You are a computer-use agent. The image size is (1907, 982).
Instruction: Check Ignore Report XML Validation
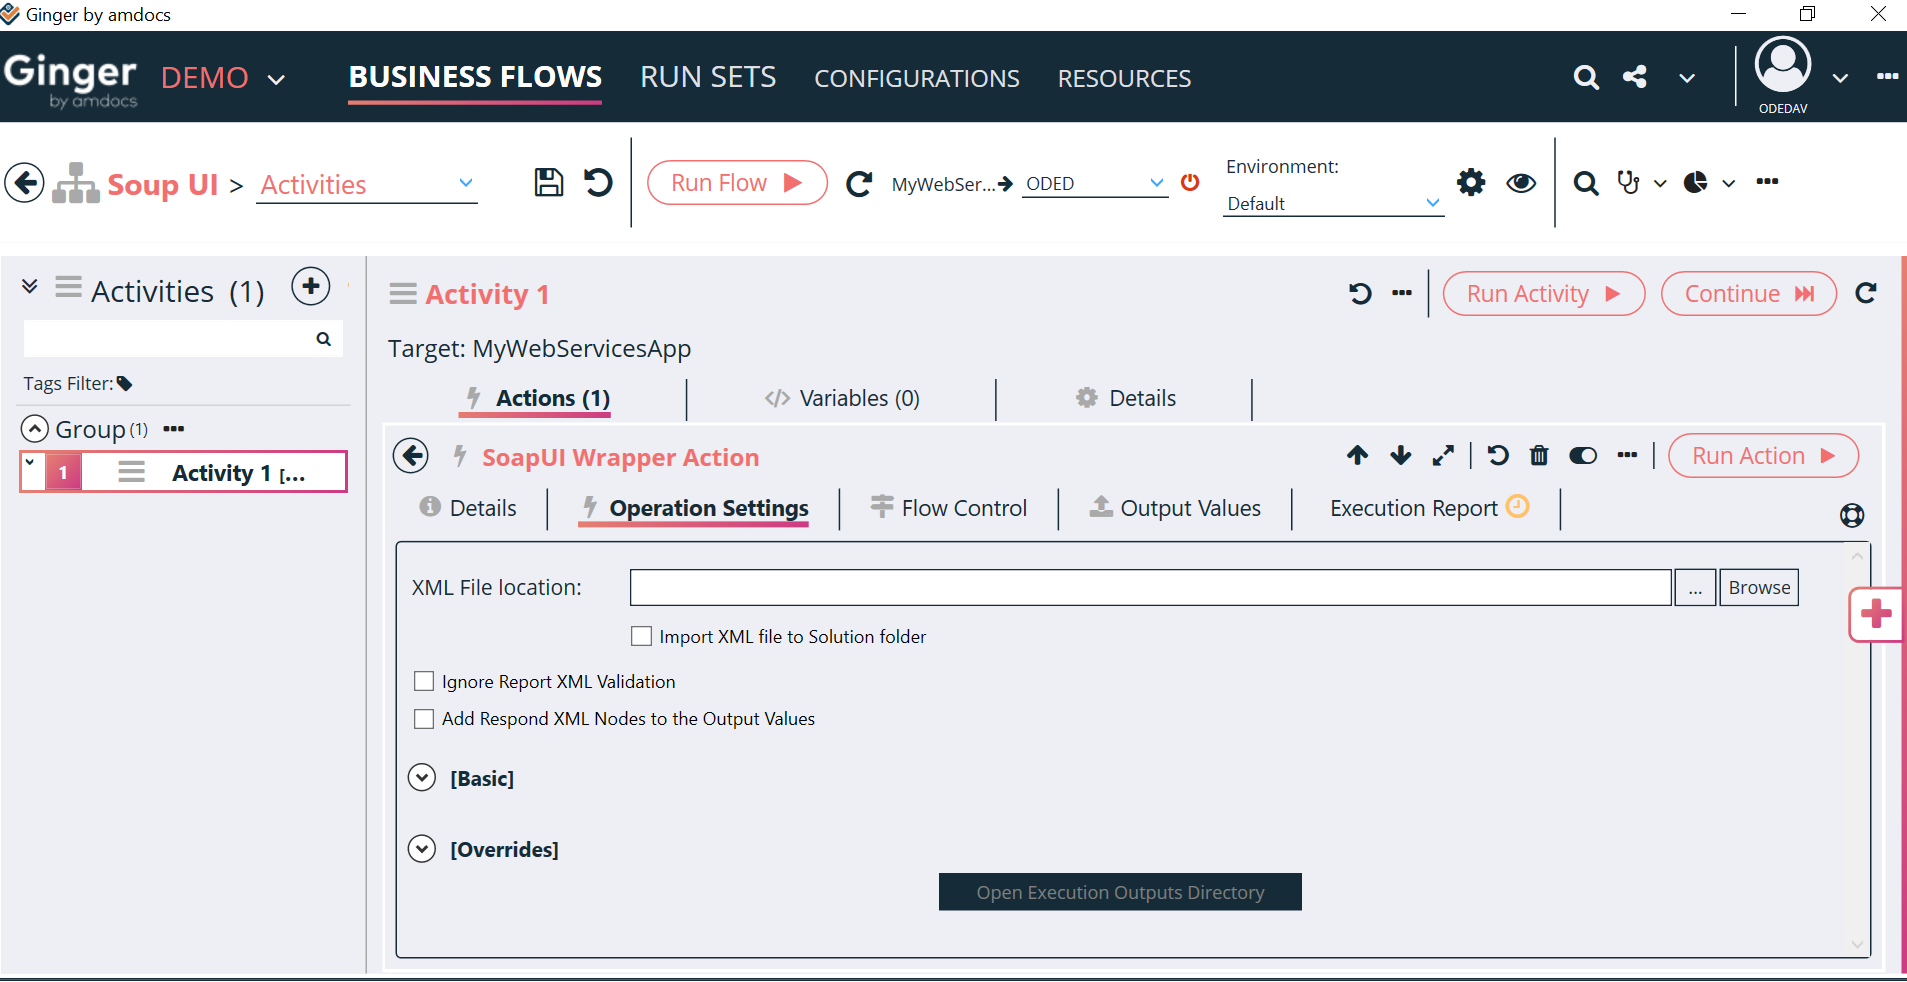[424, 681]
